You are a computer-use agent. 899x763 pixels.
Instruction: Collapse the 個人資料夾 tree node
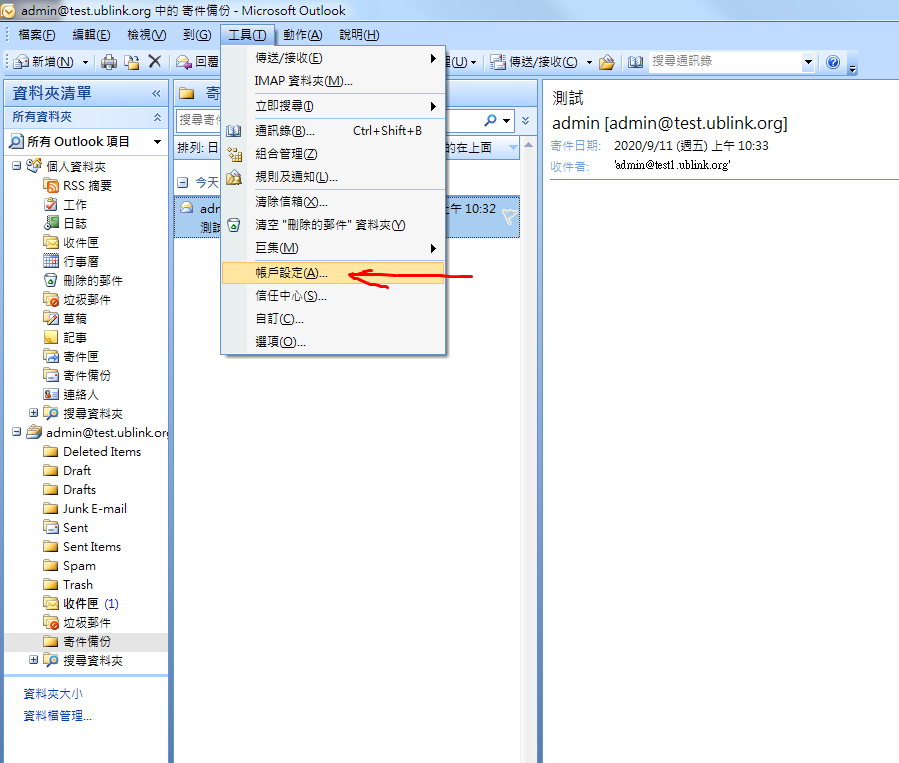(x=16, y=166)
